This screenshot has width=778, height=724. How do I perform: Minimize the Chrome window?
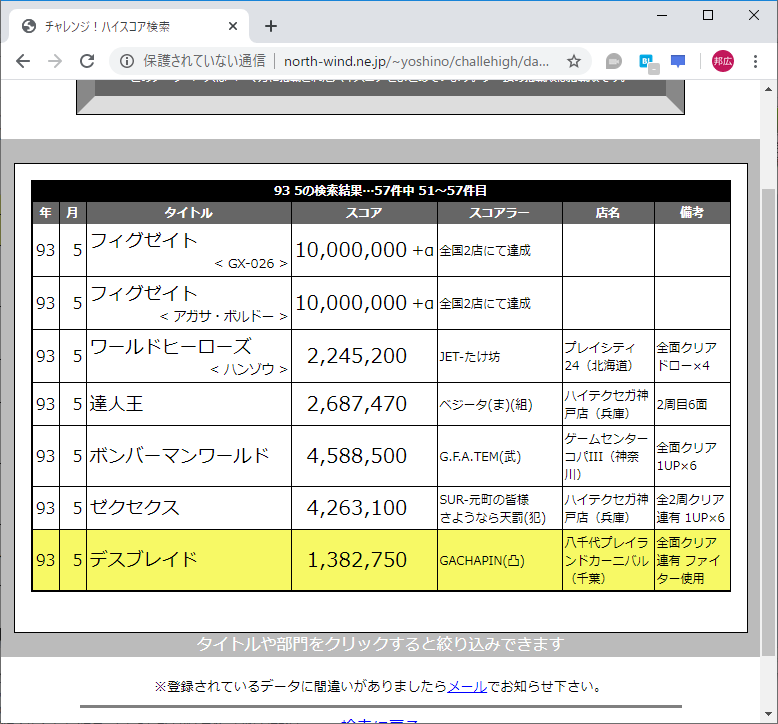662,15
